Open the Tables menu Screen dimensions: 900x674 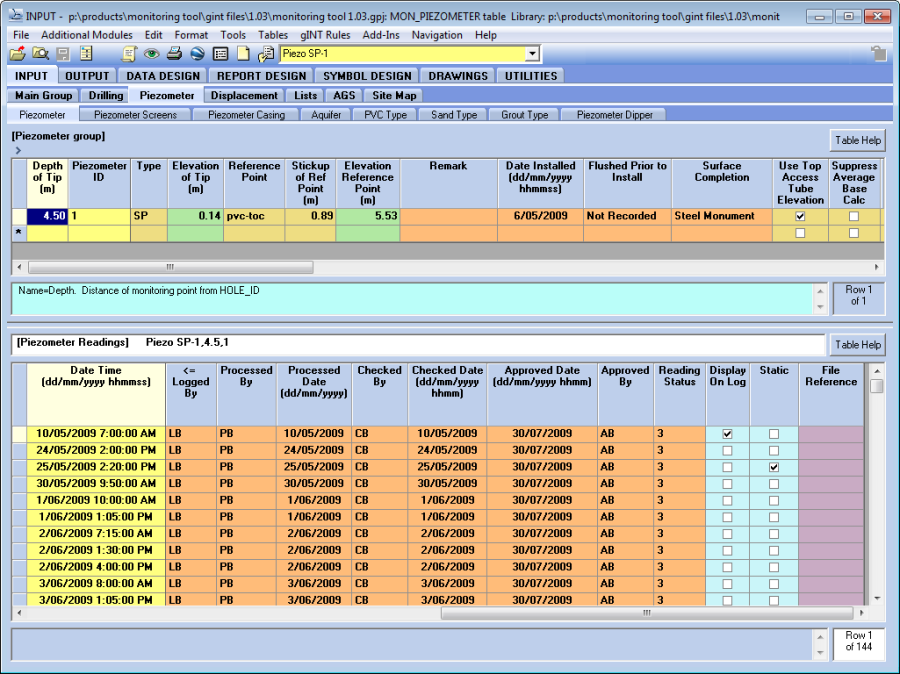[x=273, y=35]
